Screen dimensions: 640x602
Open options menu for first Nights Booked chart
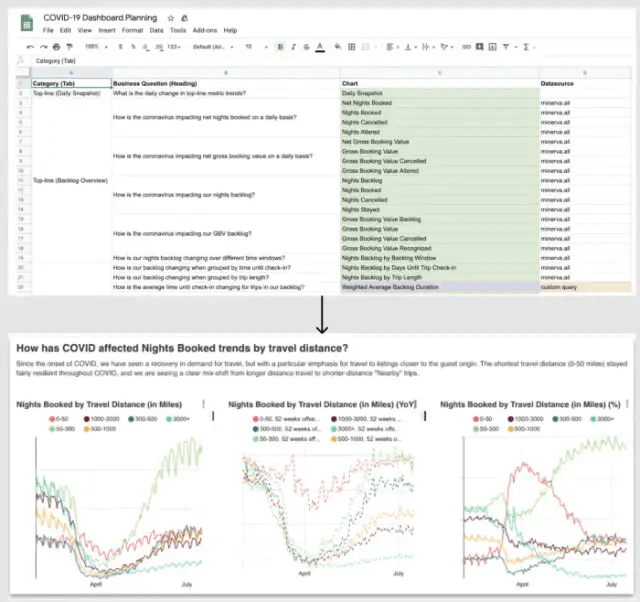pos(204,405)
